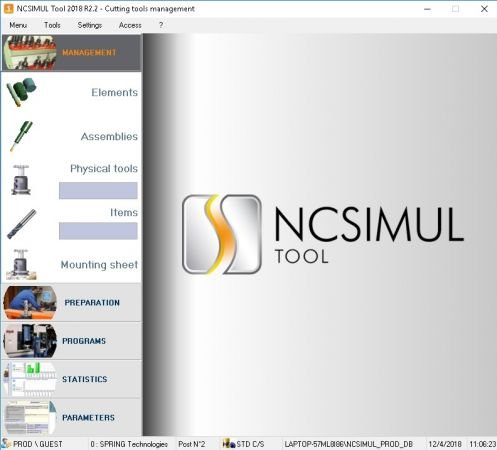497x450 pixels.
Task: Click the Programs machine thumbnail
Action: point(30,341)
